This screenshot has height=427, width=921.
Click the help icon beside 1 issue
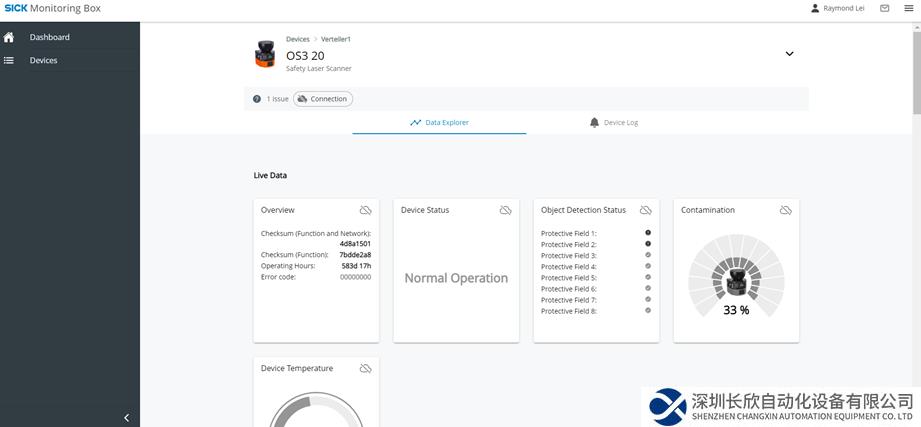[257, 99]
